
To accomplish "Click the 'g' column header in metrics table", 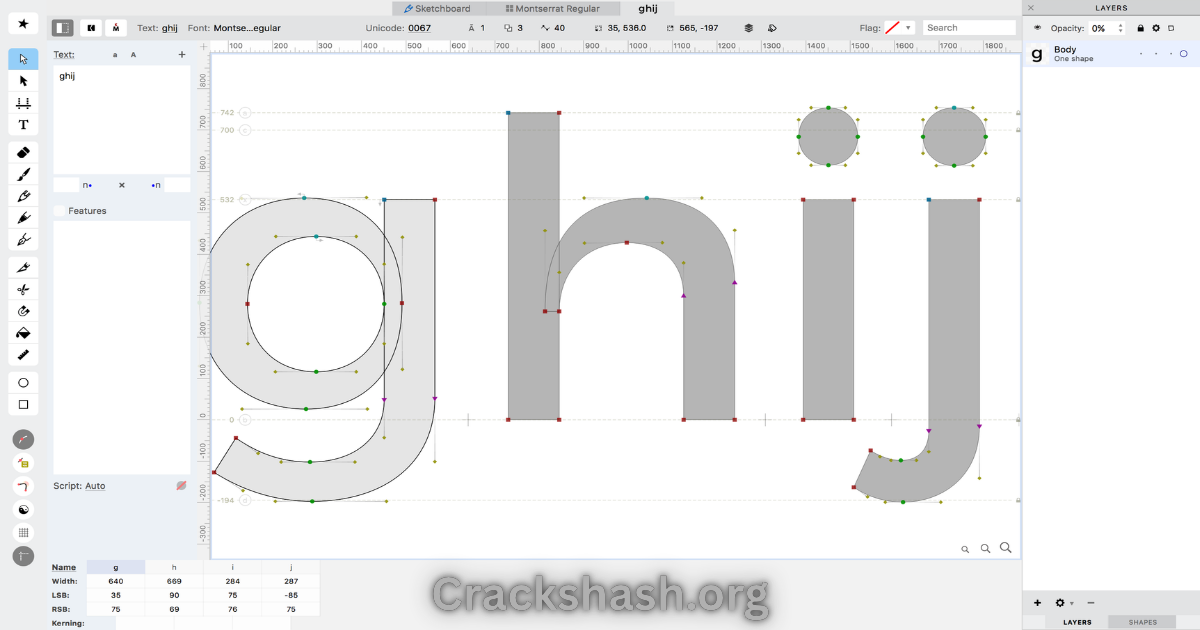I will [116, 567].
